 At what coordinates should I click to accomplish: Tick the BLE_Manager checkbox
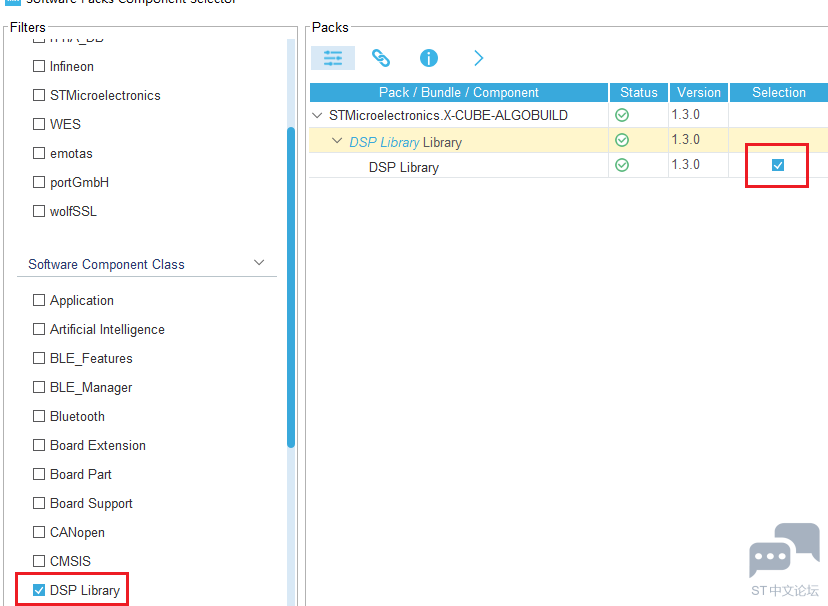tap(39, 387)
